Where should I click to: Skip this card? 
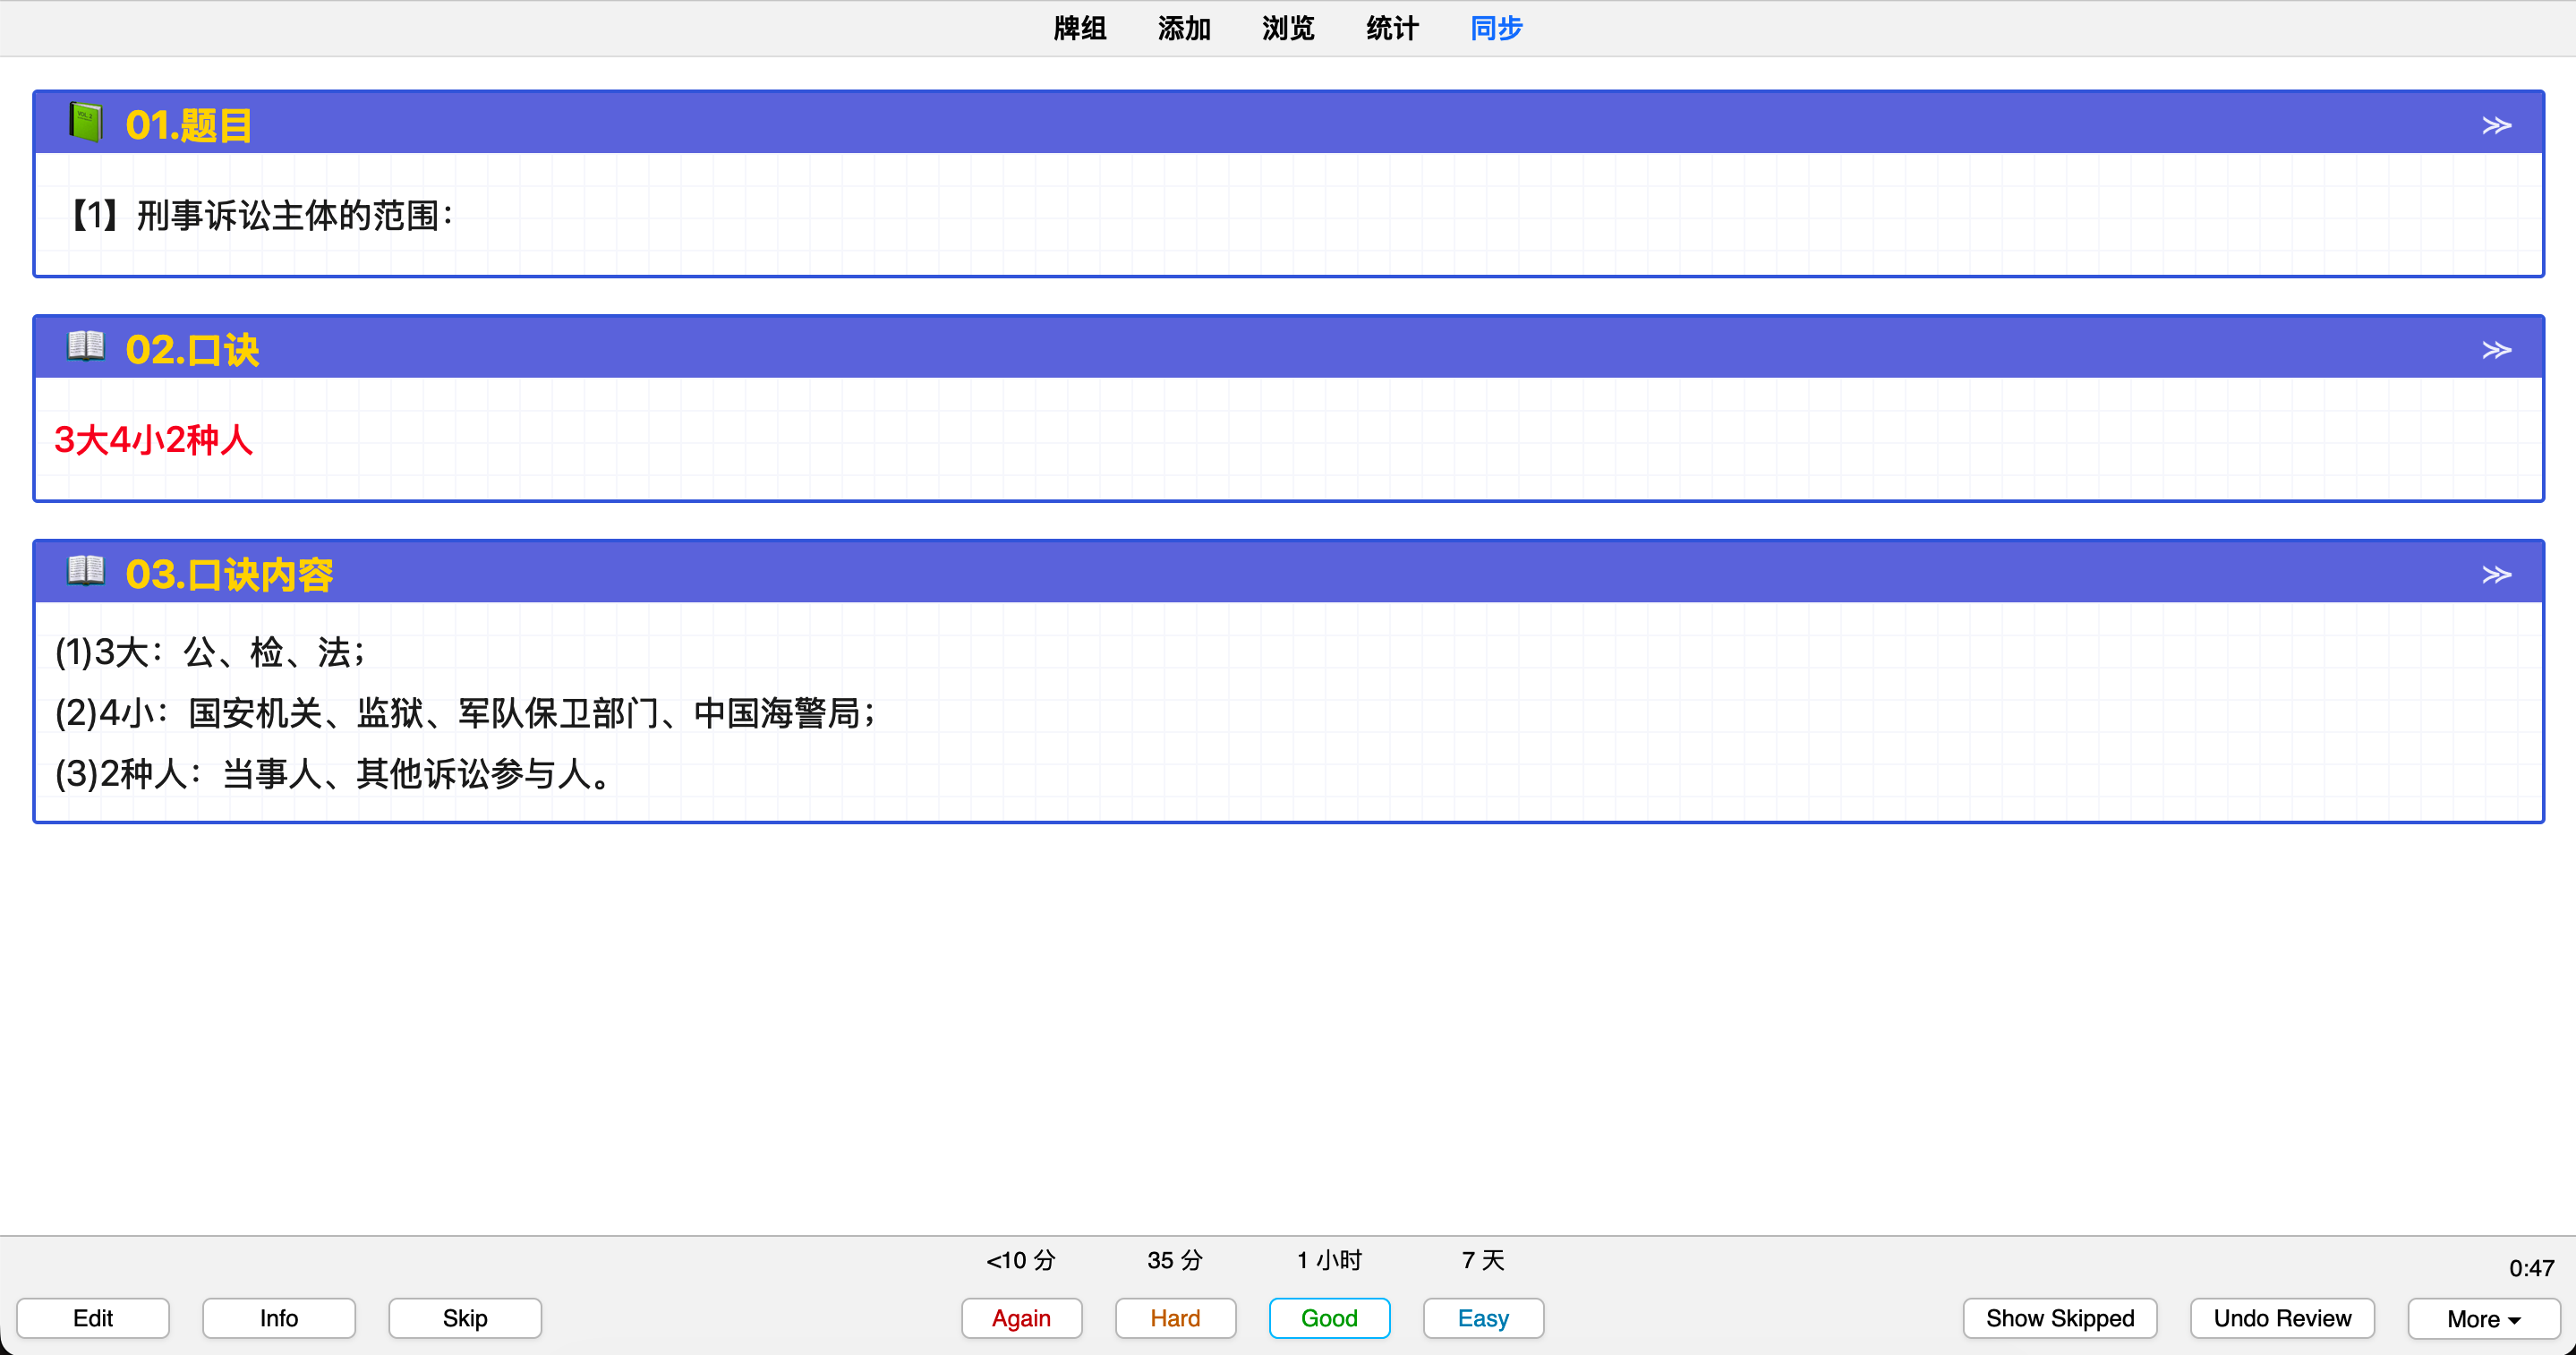point(465,1318)
